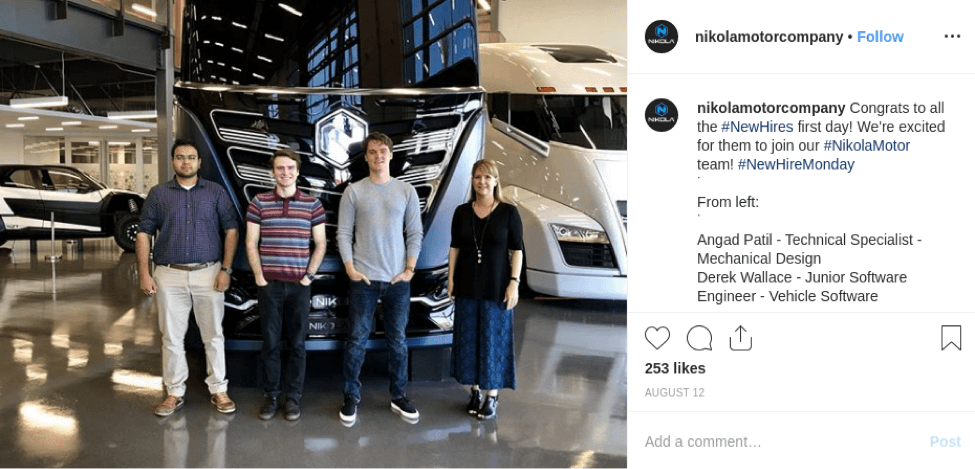Viewport: 975px width, 469px height.
Task: Click the new hires photo
Action: [313, 234]
